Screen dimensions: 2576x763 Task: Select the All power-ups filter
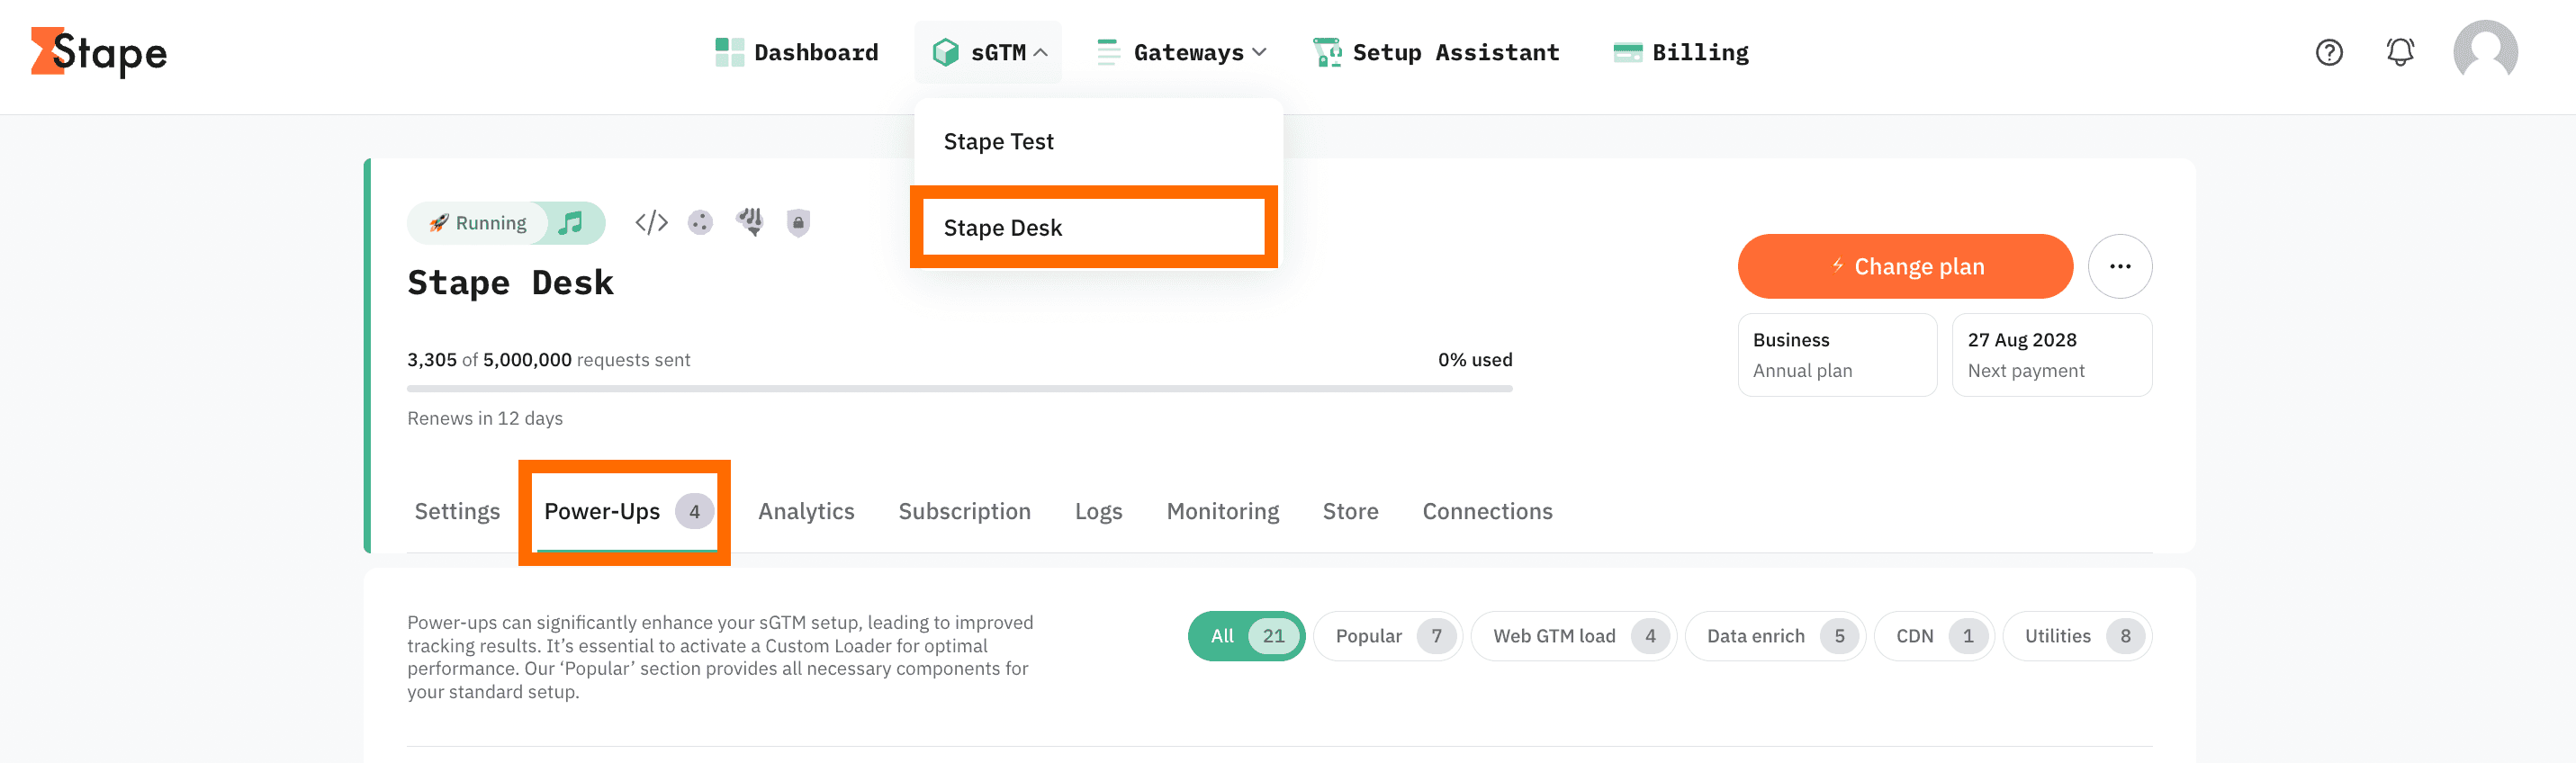(1245, 636)
